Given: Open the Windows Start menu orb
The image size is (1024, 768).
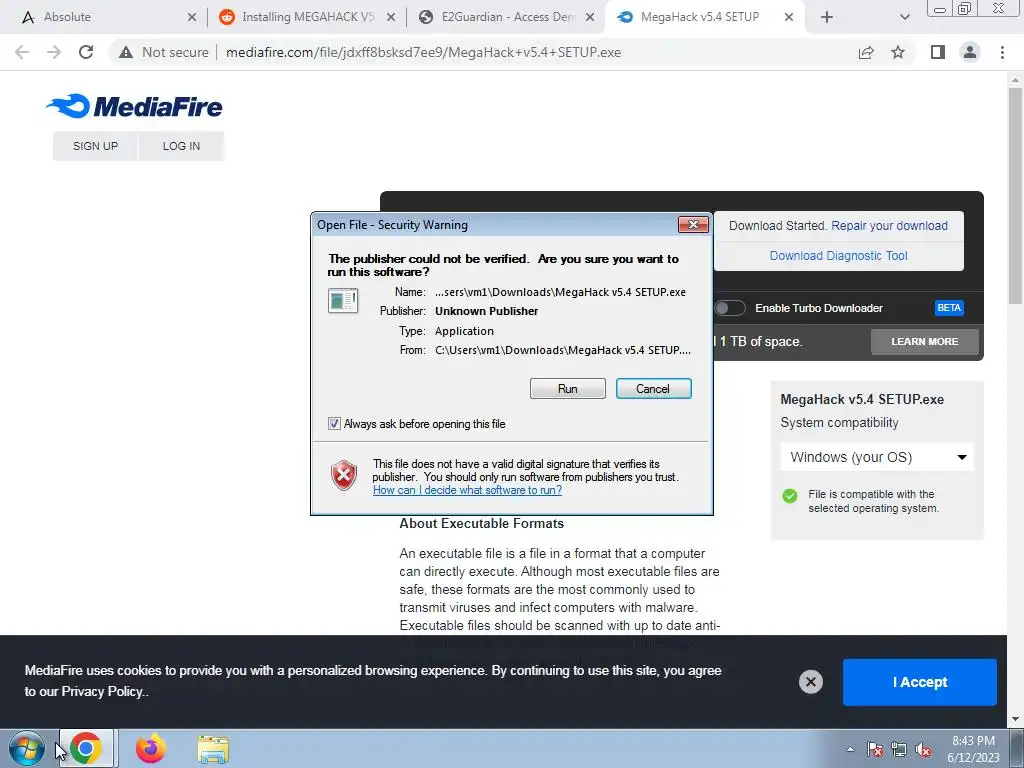Looking at the screenshot, I should (26, 748).
